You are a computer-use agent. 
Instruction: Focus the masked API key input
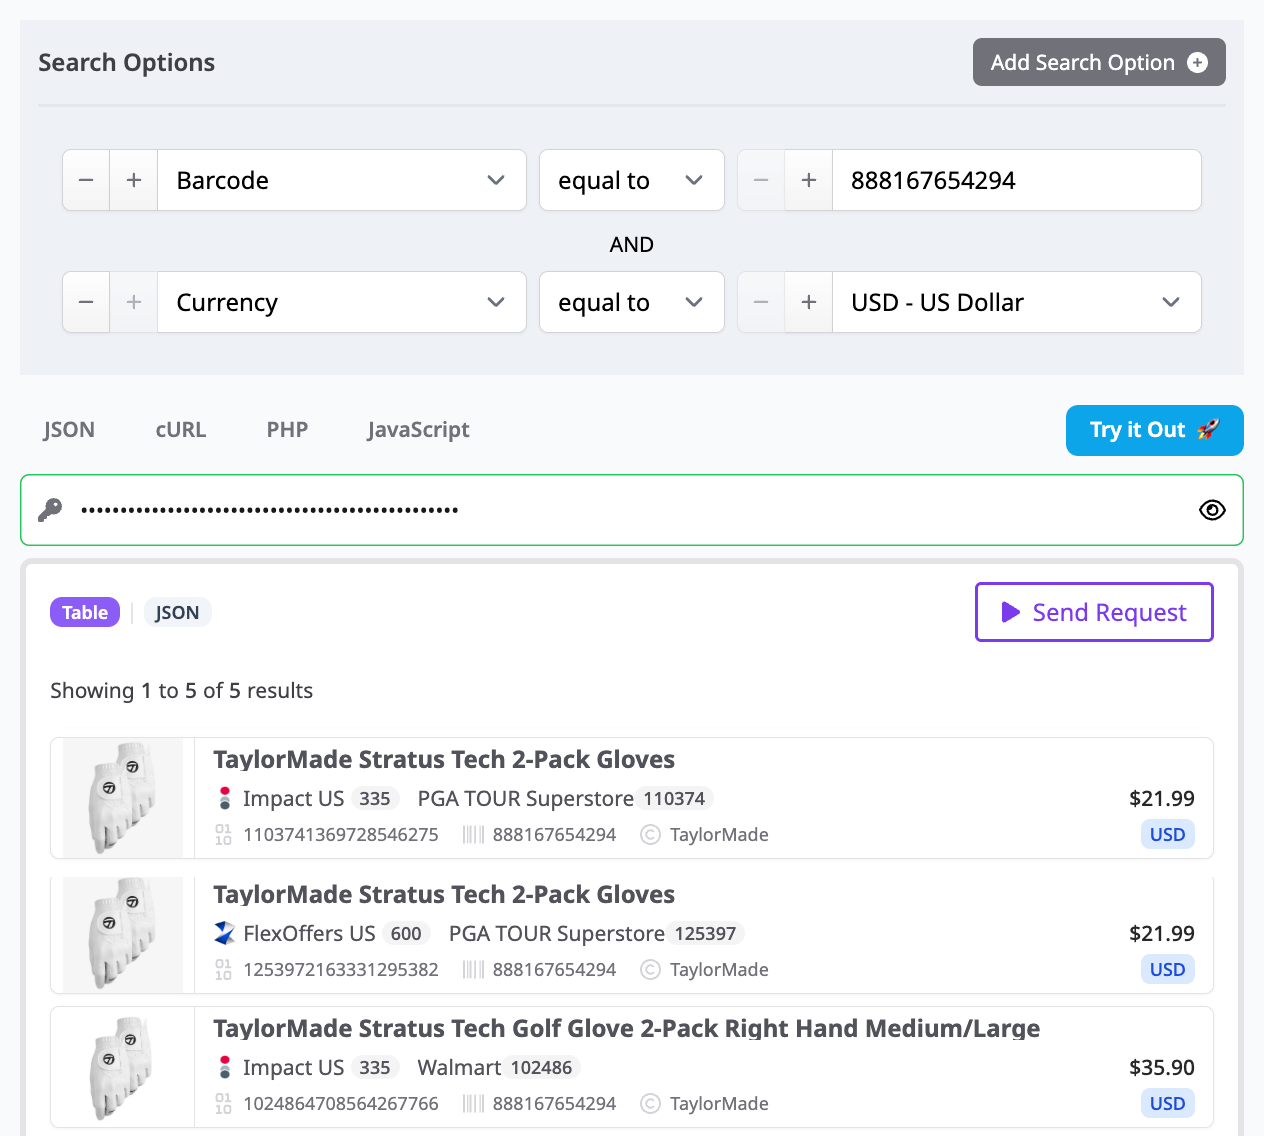point(630,510)
